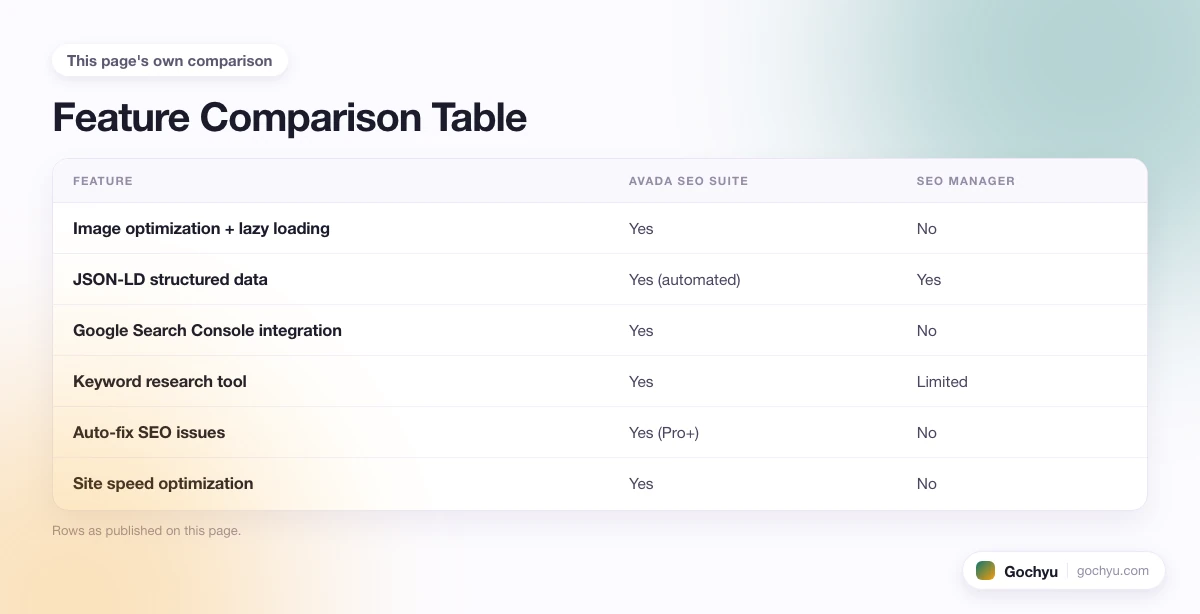Click Avada's Yes for Image optimization
Screen dimensions: 1200x614
(x=641, y=229)
